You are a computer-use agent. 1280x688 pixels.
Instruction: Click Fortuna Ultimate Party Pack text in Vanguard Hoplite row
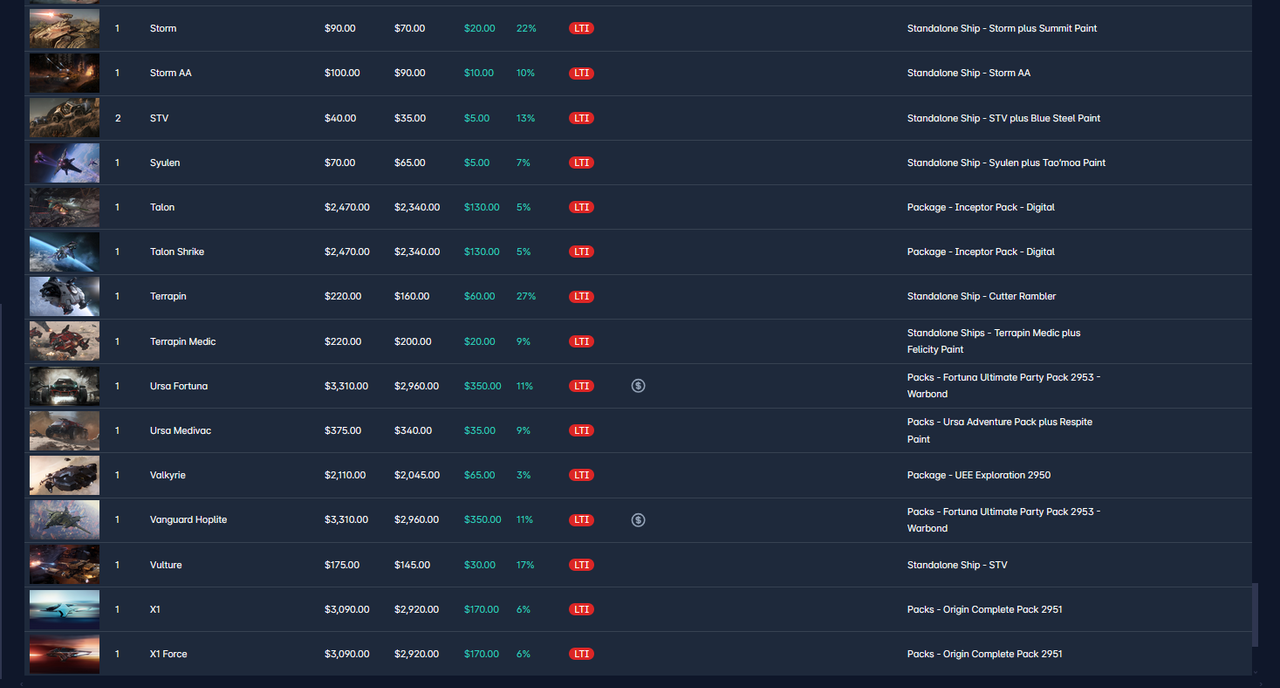click(x=1004, y=520)
